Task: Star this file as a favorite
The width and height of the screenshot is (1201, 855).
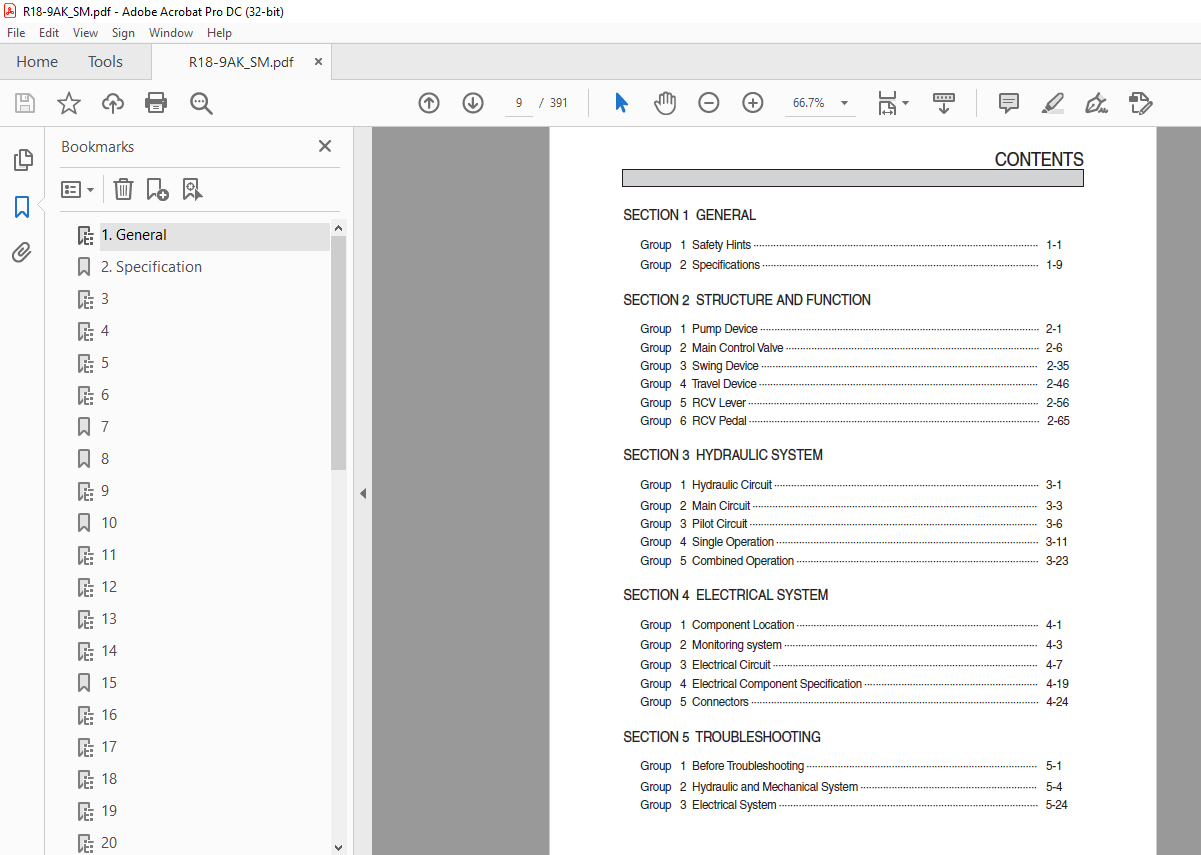Action: pyautogui.click(x=69, y=103)
